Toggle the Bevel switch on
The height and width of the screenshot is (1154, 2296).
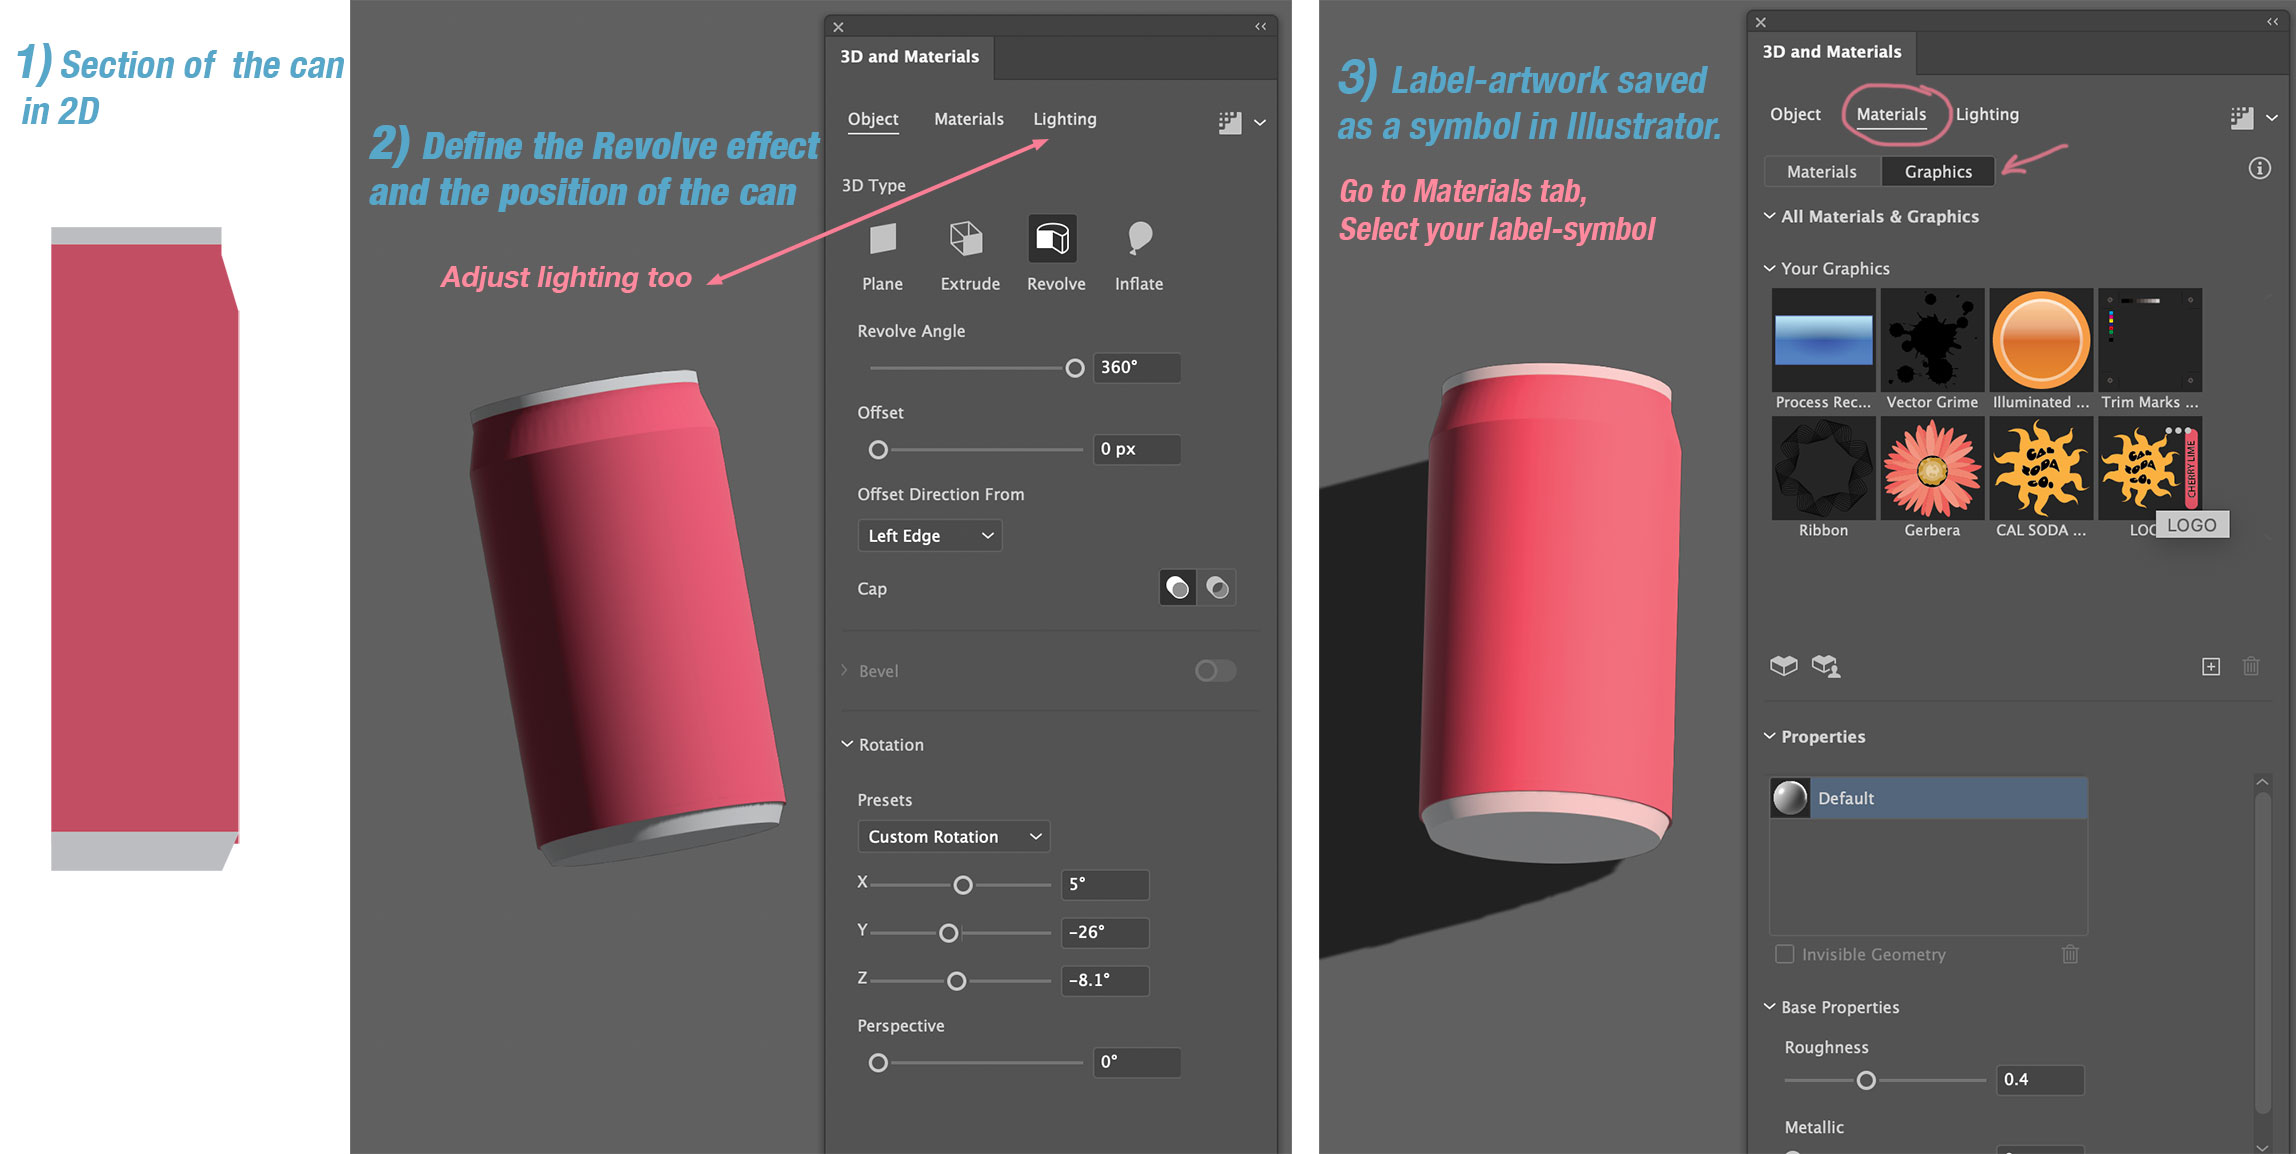pyautogui.click(x=1215, y=670)
